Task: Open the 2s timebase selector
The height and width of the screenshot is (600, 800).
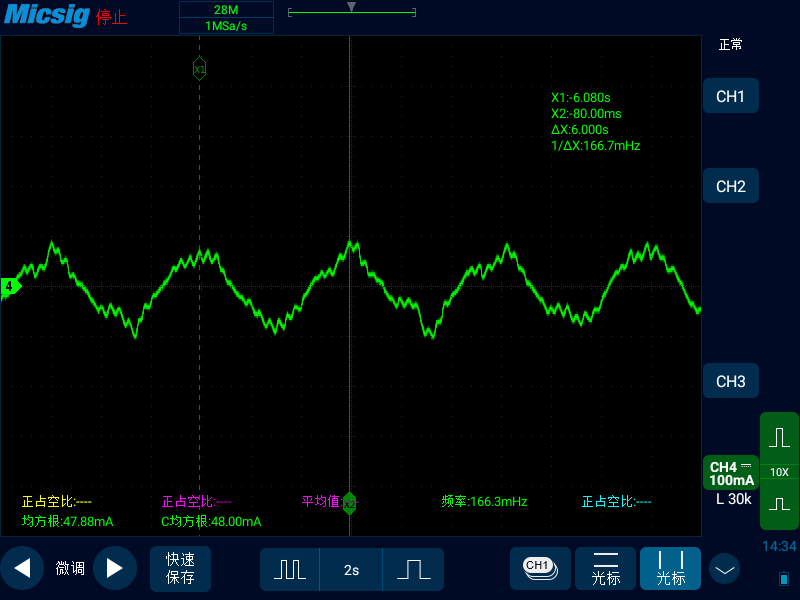Action: click(x=351, y=569)
